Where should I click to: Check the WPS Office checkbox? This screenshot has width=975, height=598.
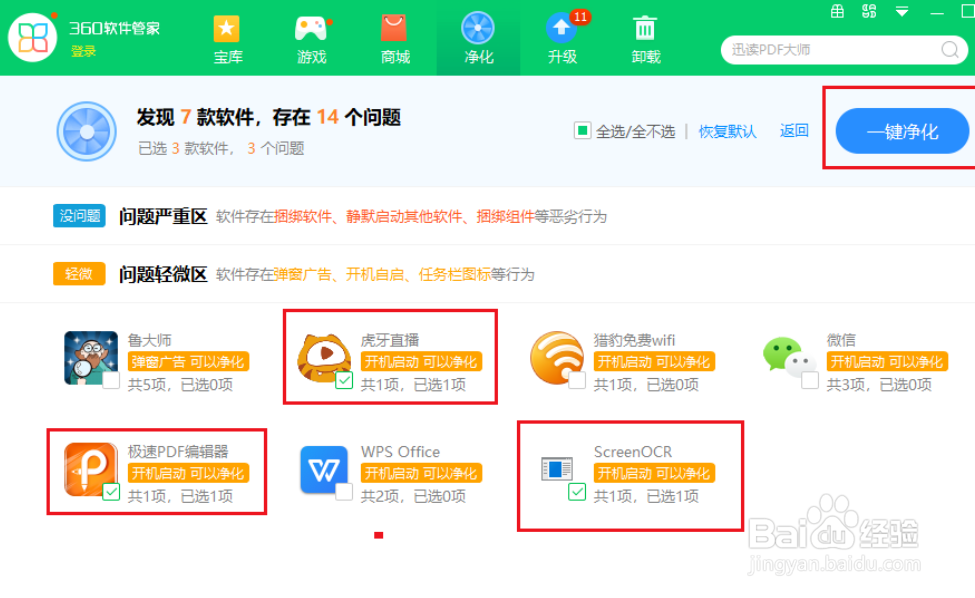point(344,492)
